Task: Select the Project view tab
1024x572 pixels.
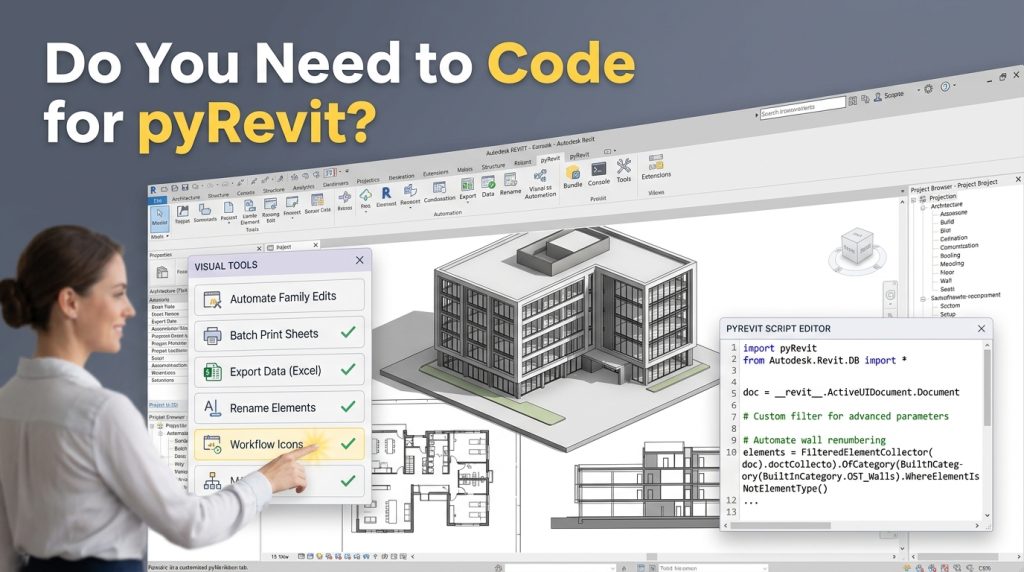Action: pos(293,246)
